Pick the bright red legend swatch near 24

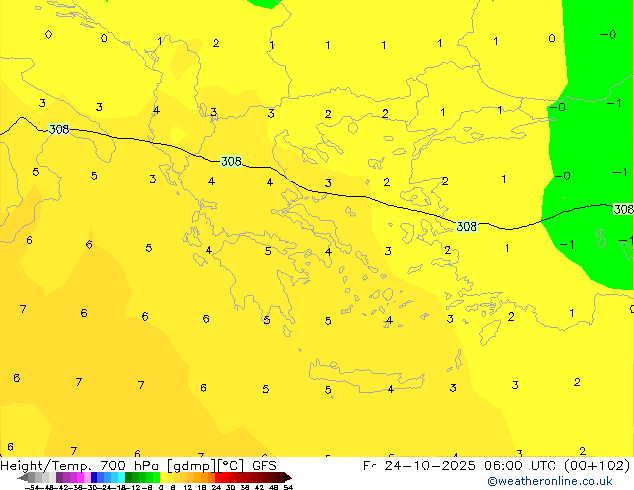pyautogui.click(x=218, y=477)
